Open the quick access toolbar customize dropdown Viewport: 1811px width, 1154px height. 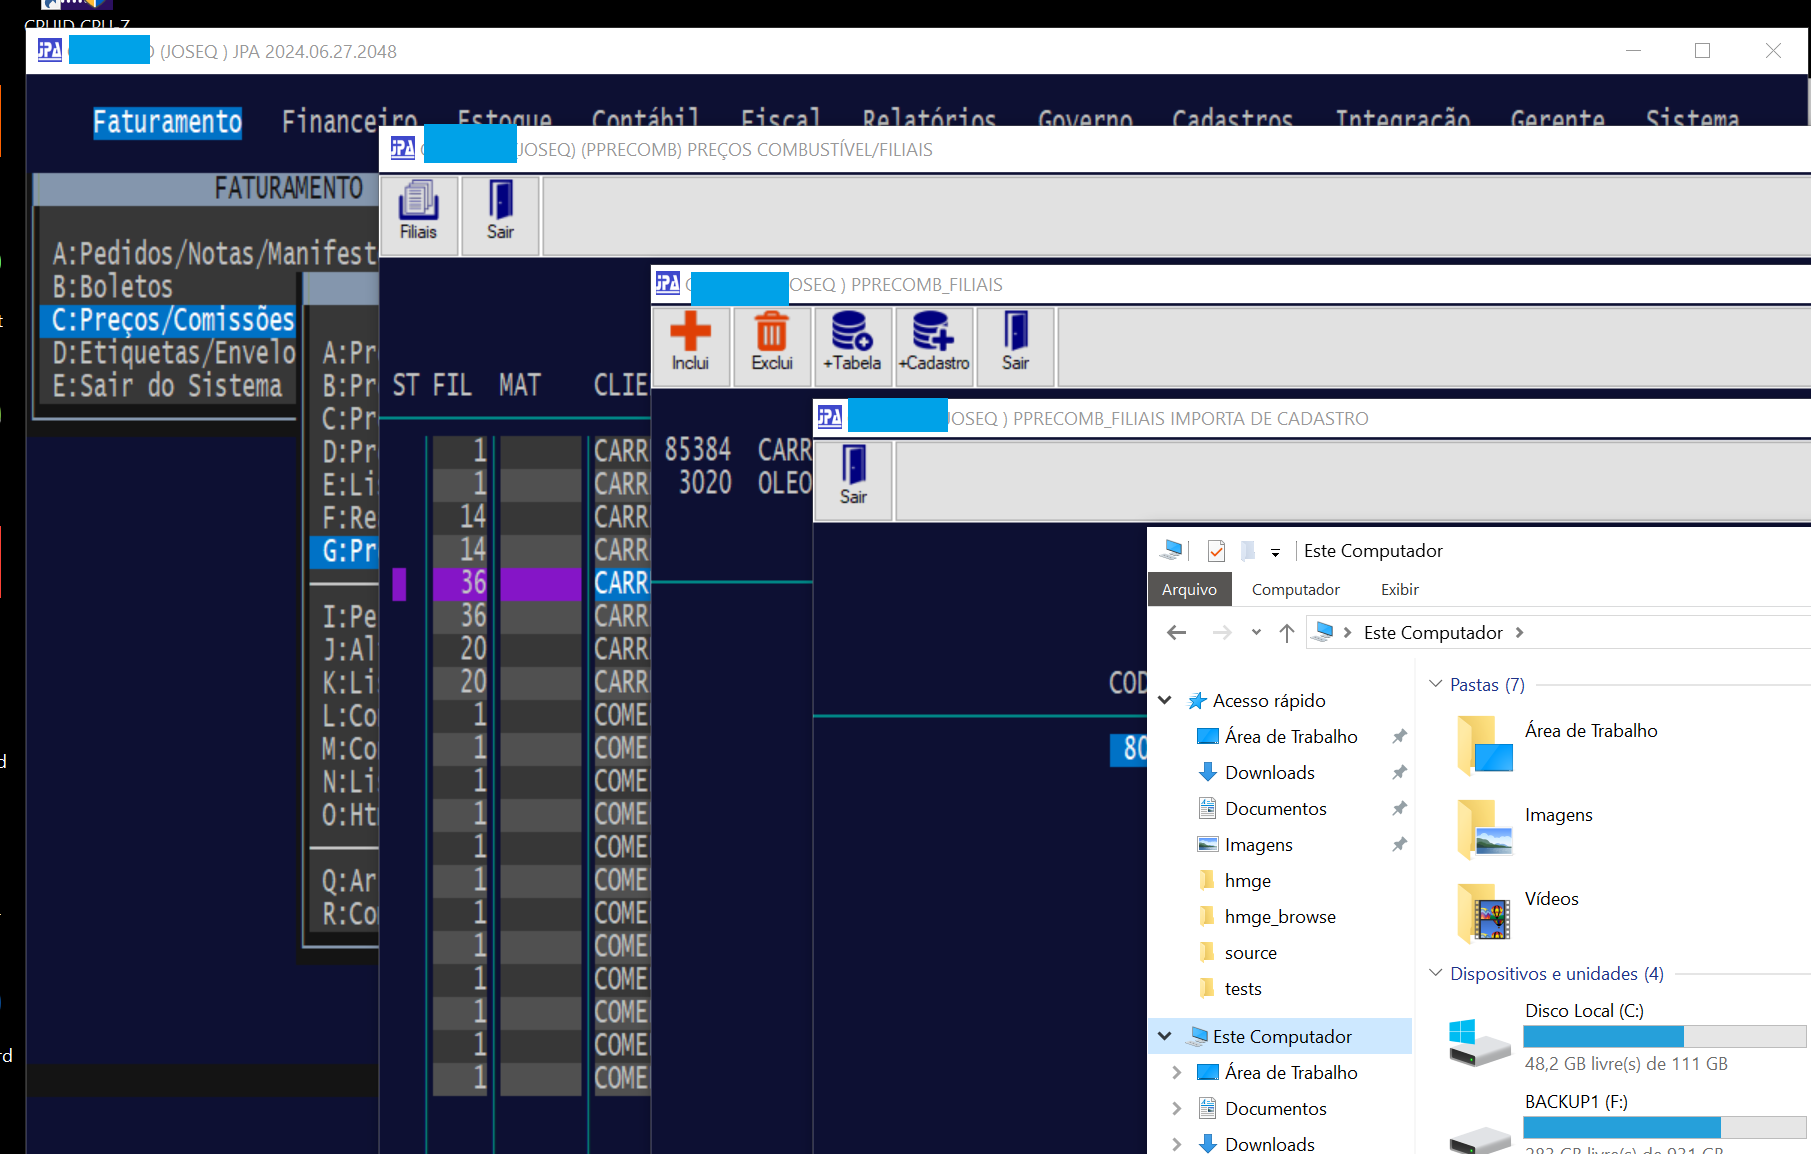[1275, 552]
